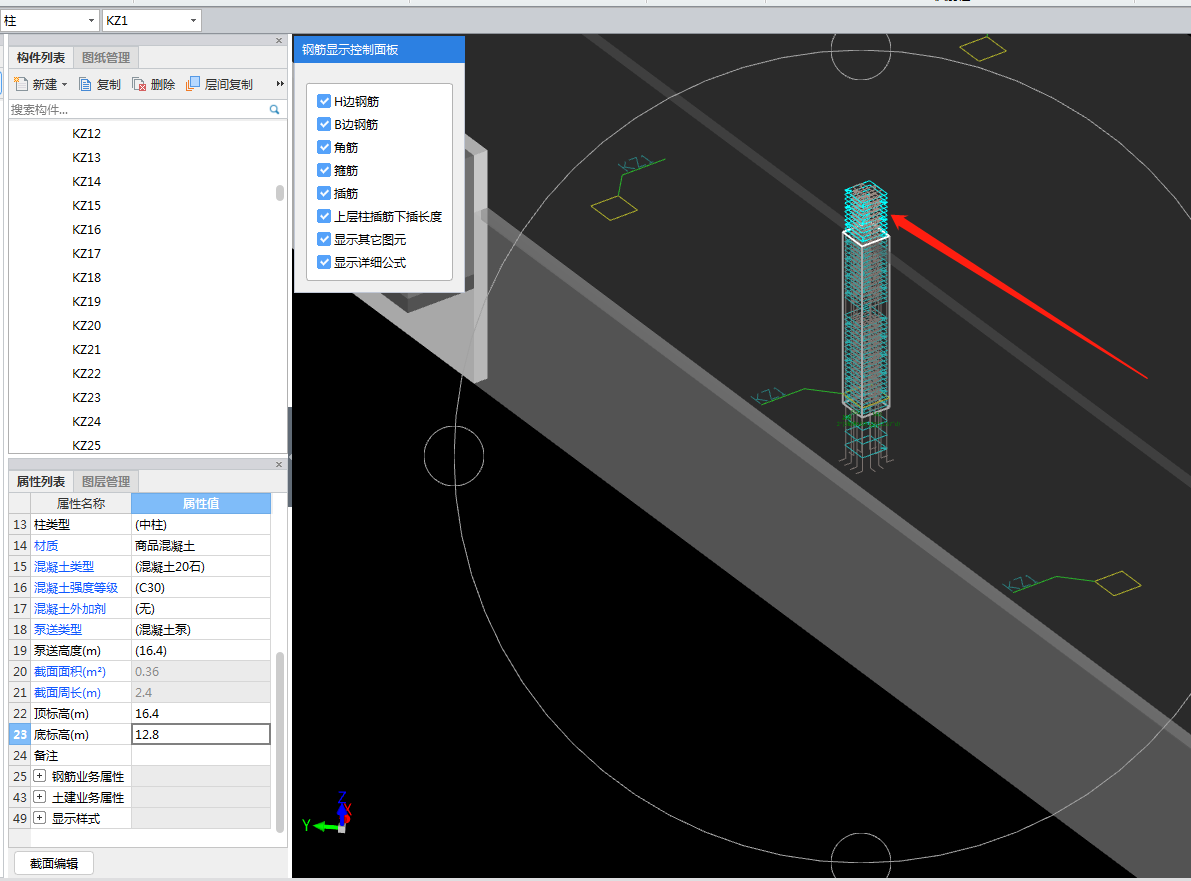Close the component list panel with X
Image resolution: width=1191 pixels, height=881 pixels.
click(x=279, y=41)
